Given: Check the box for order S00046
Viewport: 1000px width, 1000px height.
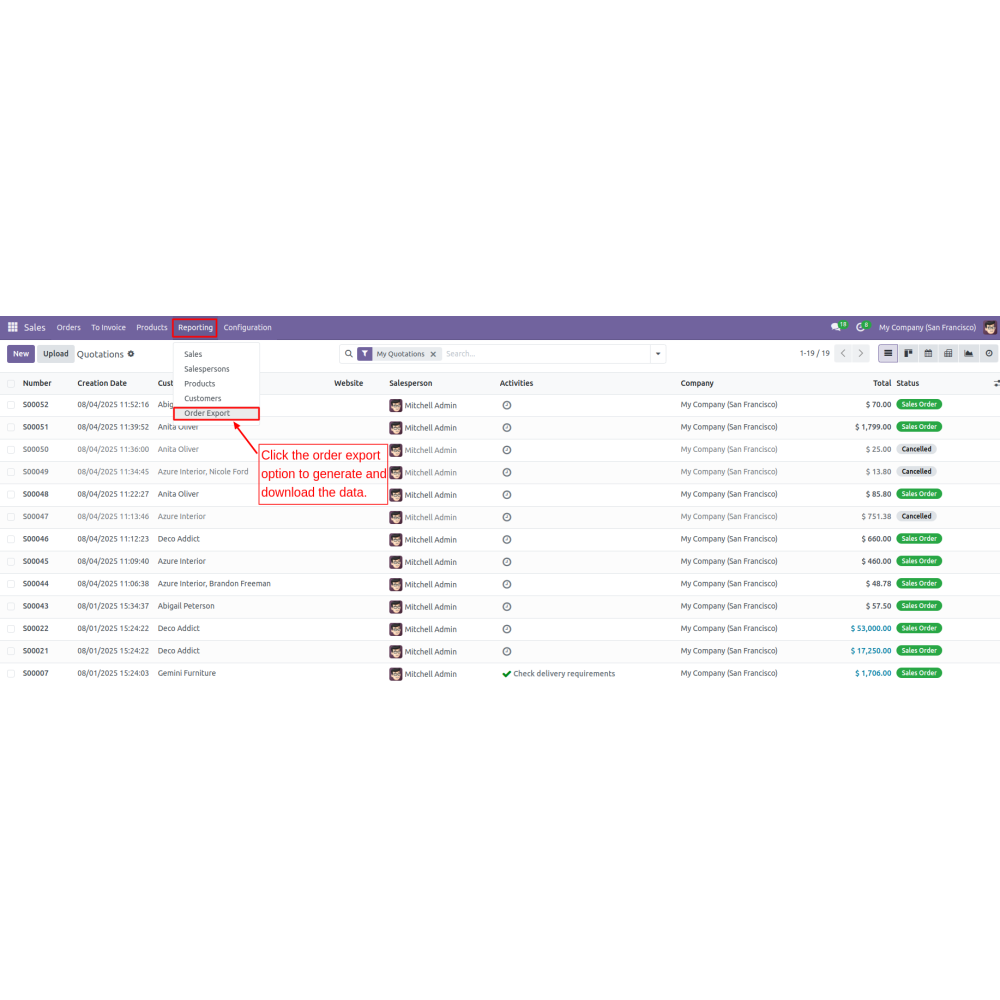Looking at the screenshot, I should 11,539.
